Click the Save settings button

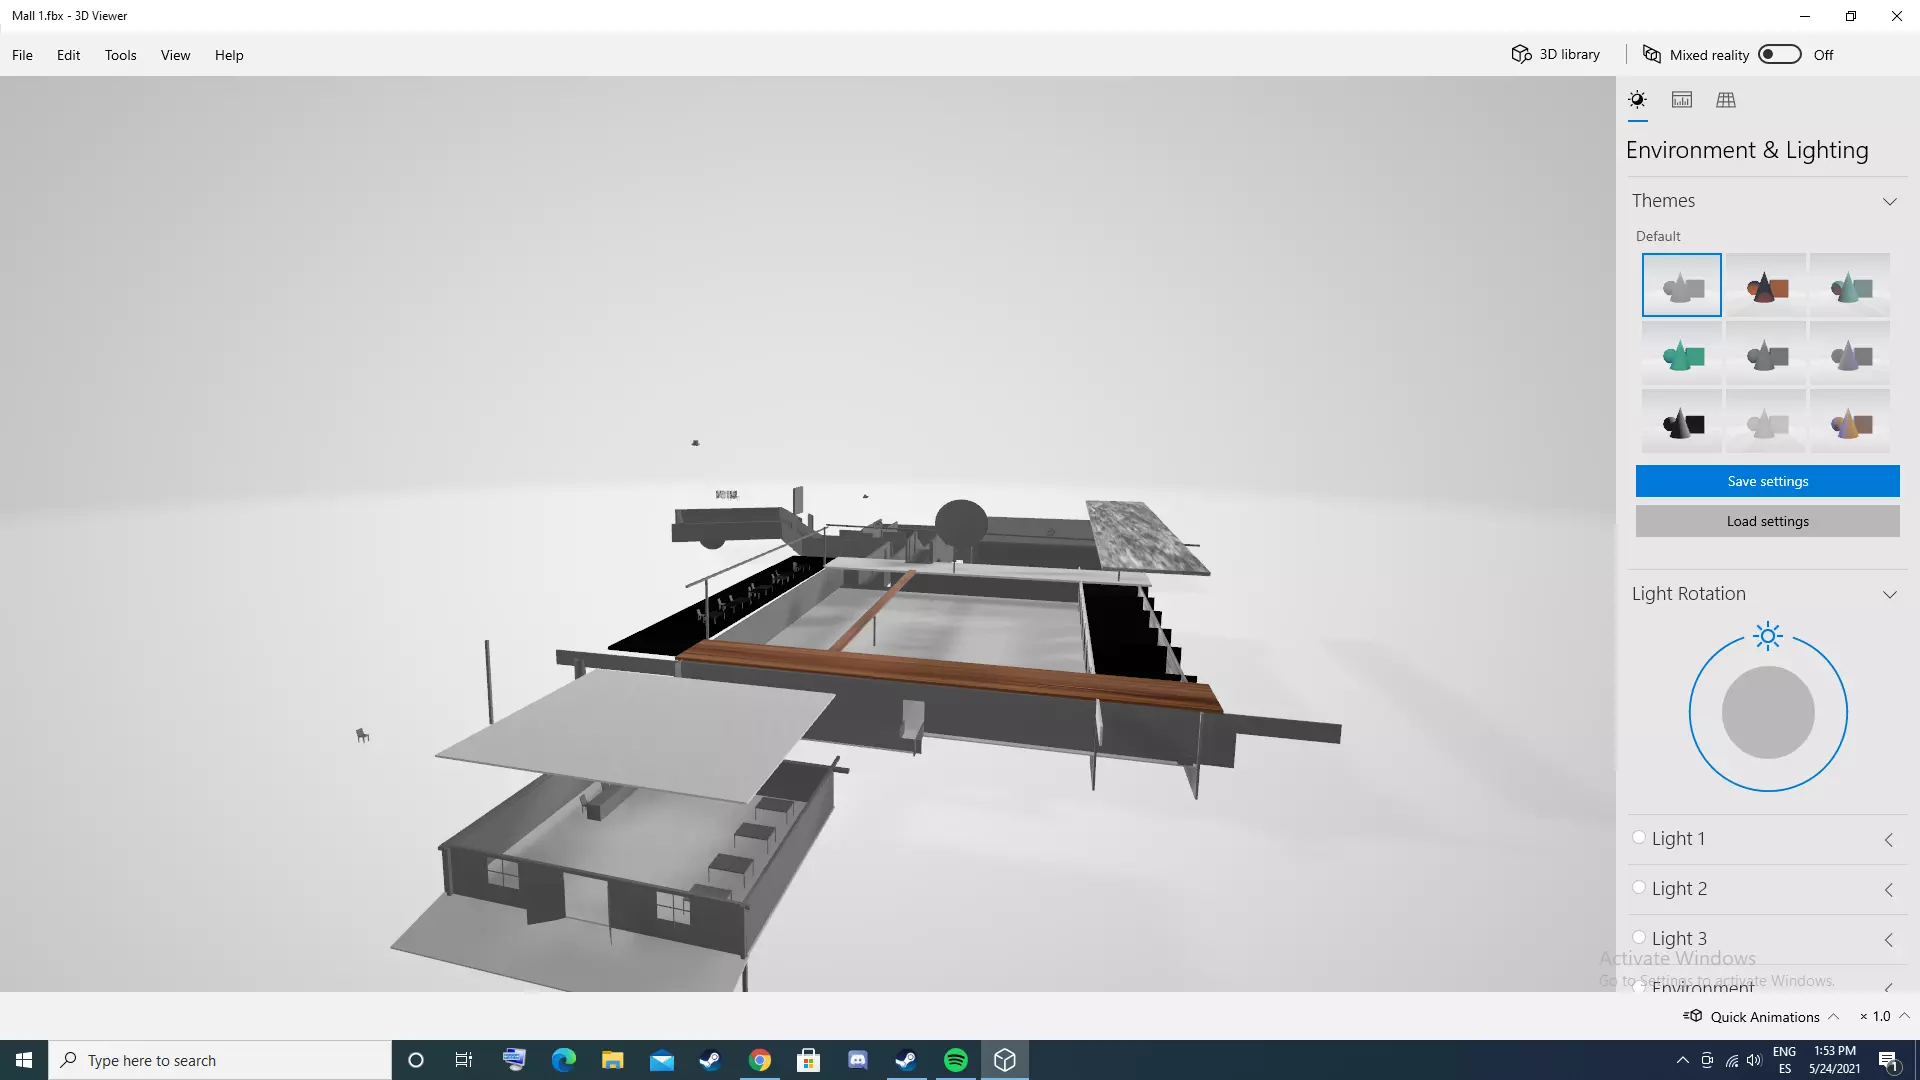tap(1767, 481)
